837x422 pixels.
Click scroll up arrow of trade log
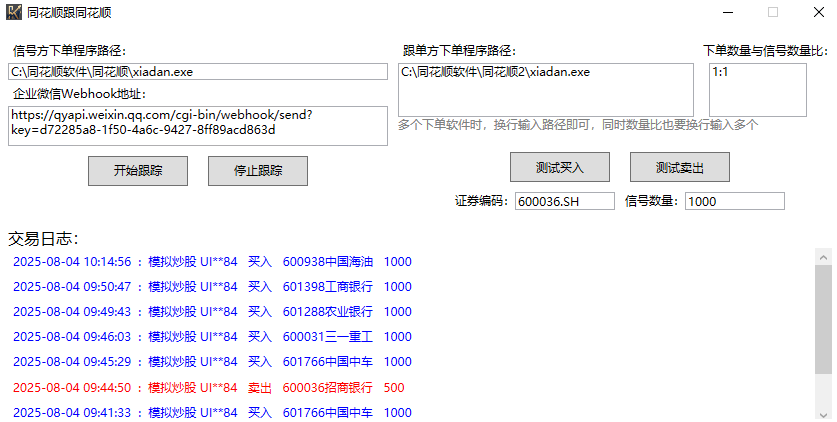(x=823, y=257)
